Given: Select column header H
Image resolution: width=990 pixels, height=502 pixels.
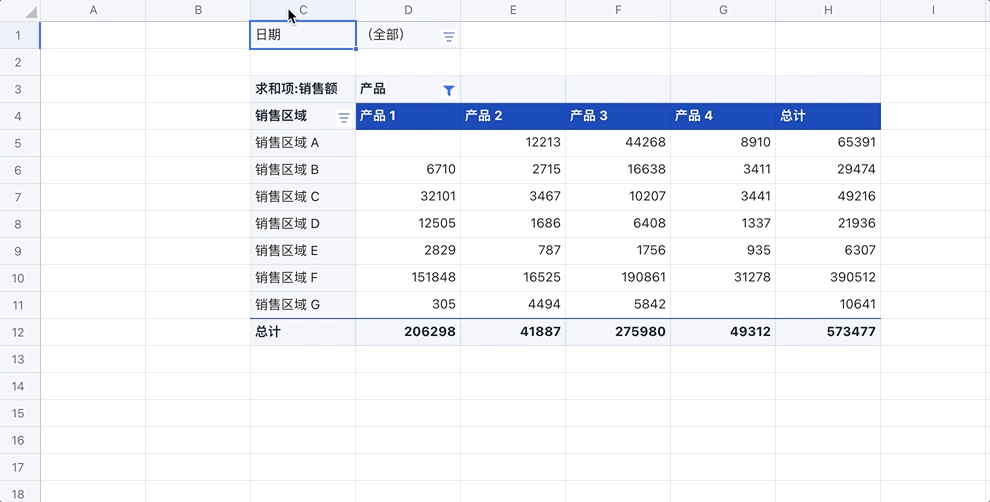Looking at the screenshot, I should (828, 10).
